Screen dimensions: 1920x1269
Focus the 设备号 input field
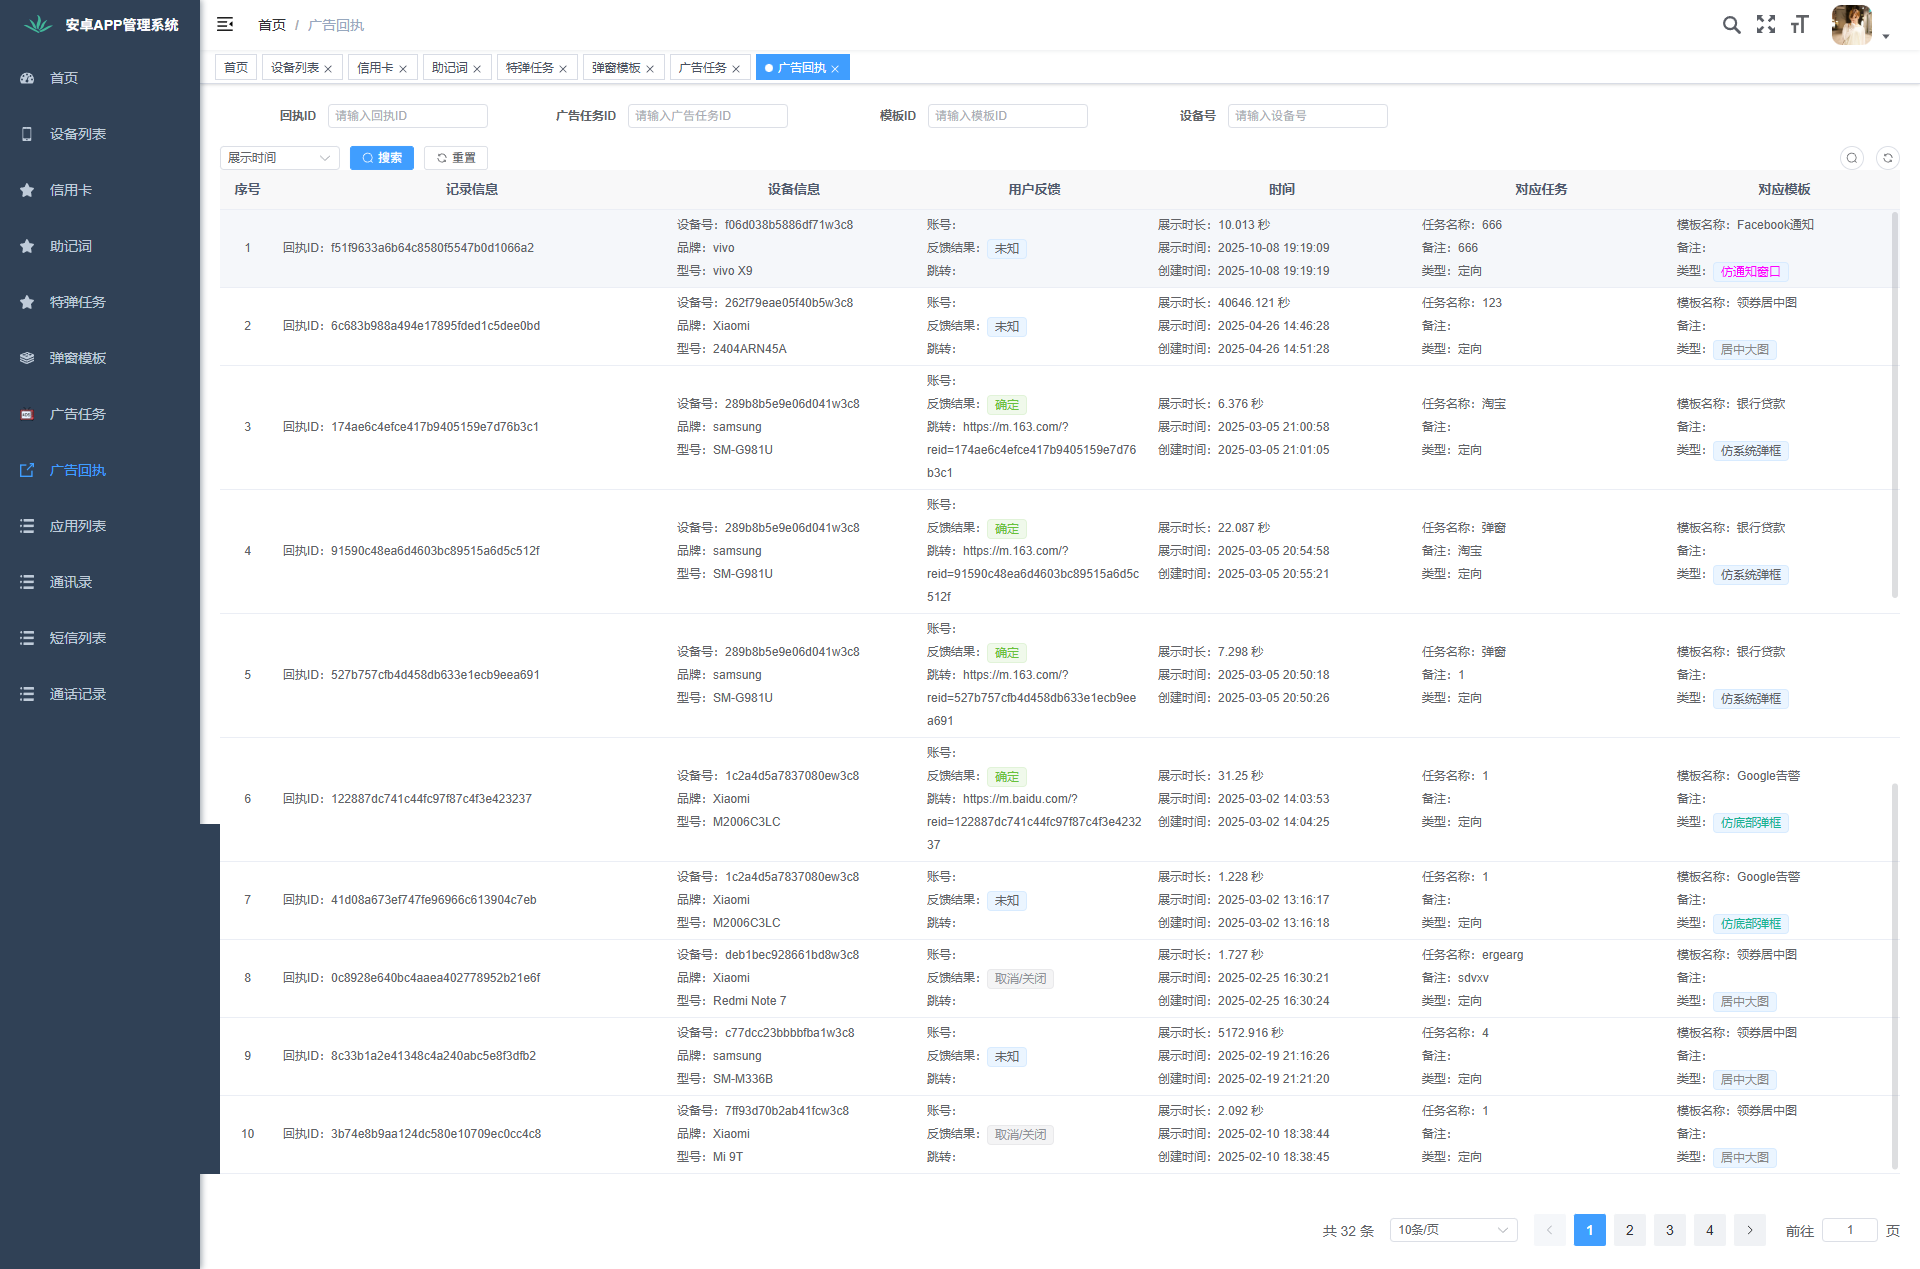1308,116
